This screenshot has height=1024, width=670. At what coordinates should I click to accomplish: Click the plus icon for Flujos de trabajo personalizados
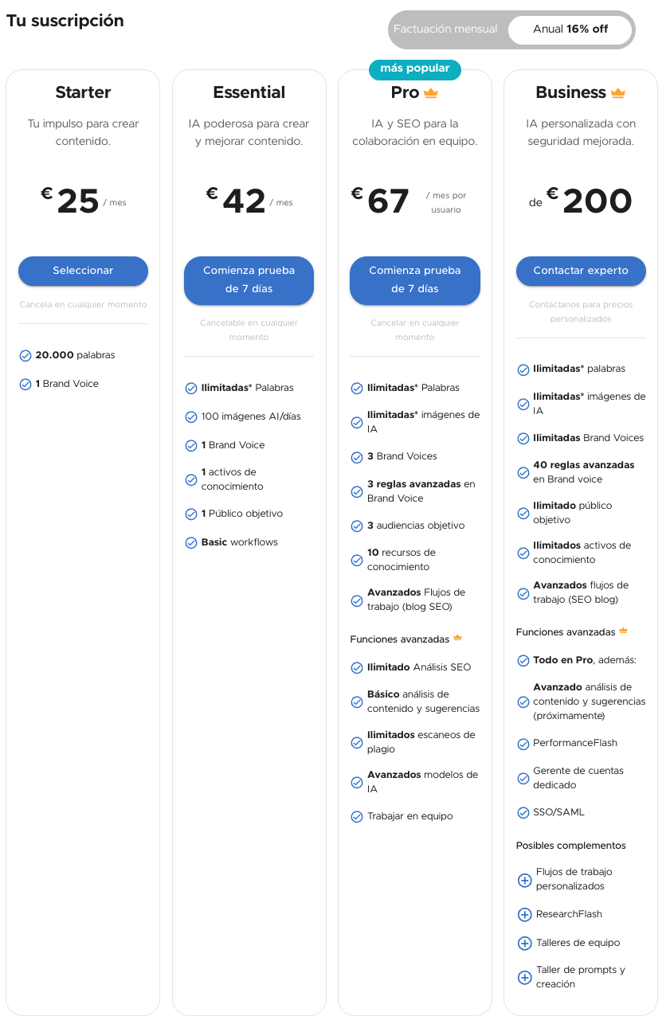pyautogui.click(x=524, y=880)
